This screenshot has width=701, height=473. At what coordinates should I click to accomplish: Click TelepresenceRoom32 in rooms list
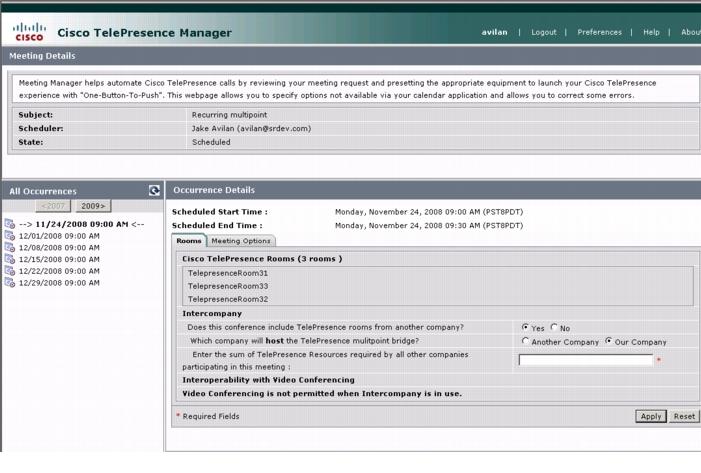point(228,299)
